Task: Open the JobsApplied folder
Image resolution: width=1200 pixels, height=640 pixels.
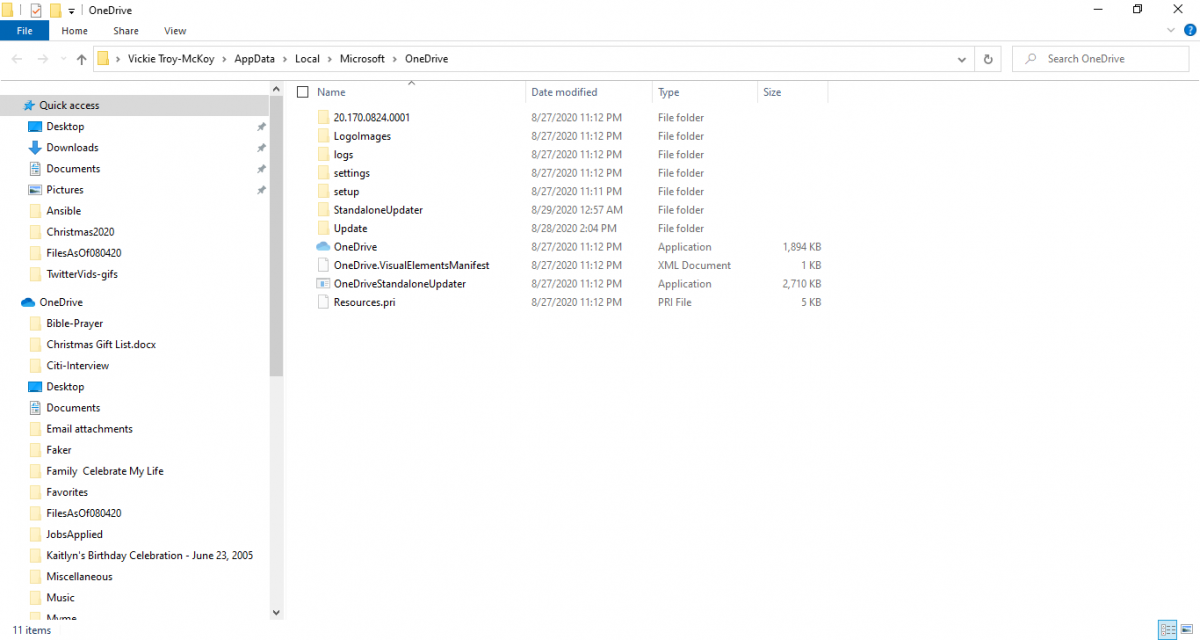Action: pyautogui.click(x=74, y=534)
